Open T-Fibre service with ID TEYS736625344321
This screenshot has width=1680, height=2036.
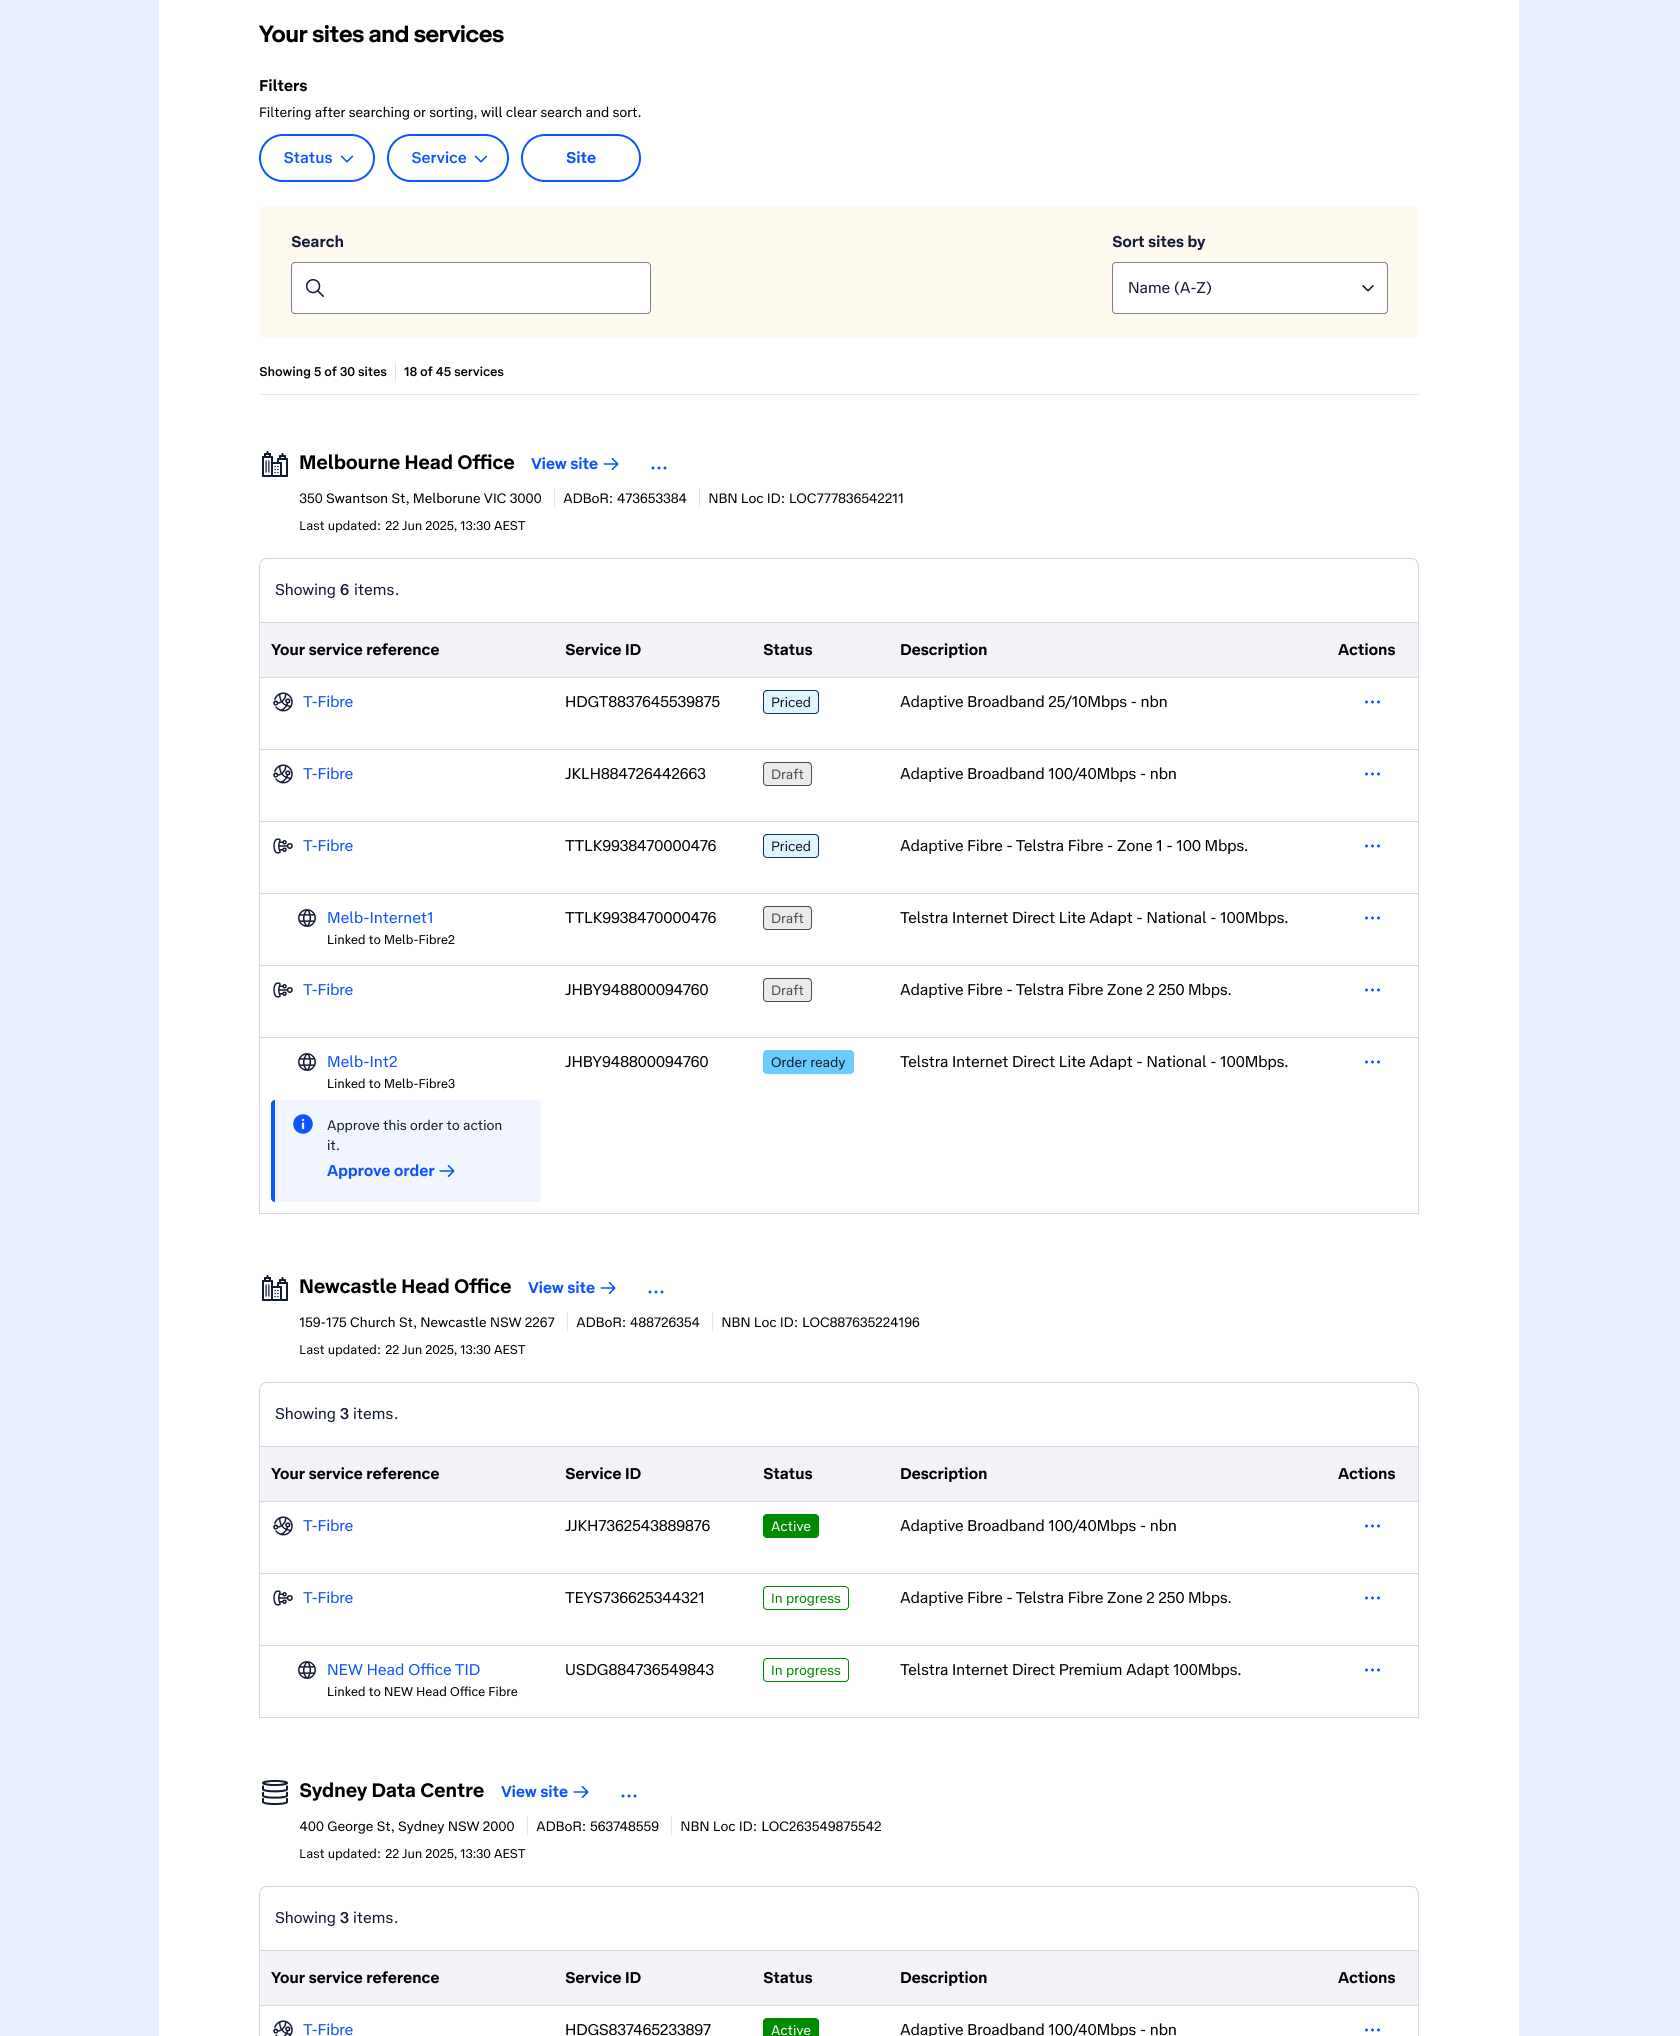tap(328, 1598)
